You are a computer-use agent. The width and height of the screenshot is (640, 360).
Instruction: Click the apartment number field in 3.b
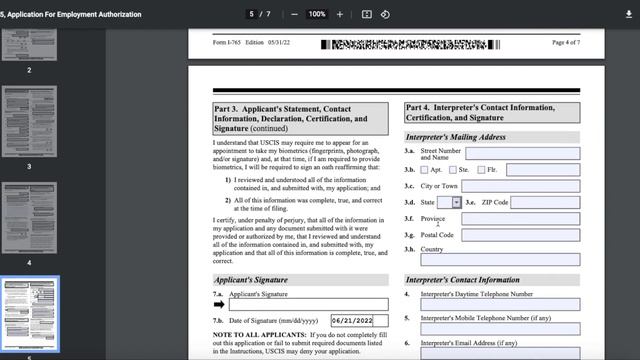[x=543, y=170]
